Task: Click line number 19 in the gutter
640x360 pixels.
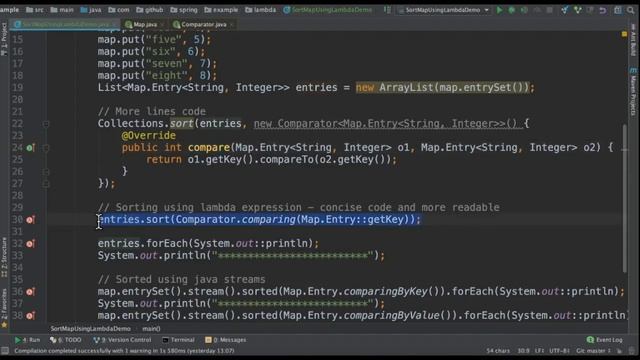Action: pos(17,88)
